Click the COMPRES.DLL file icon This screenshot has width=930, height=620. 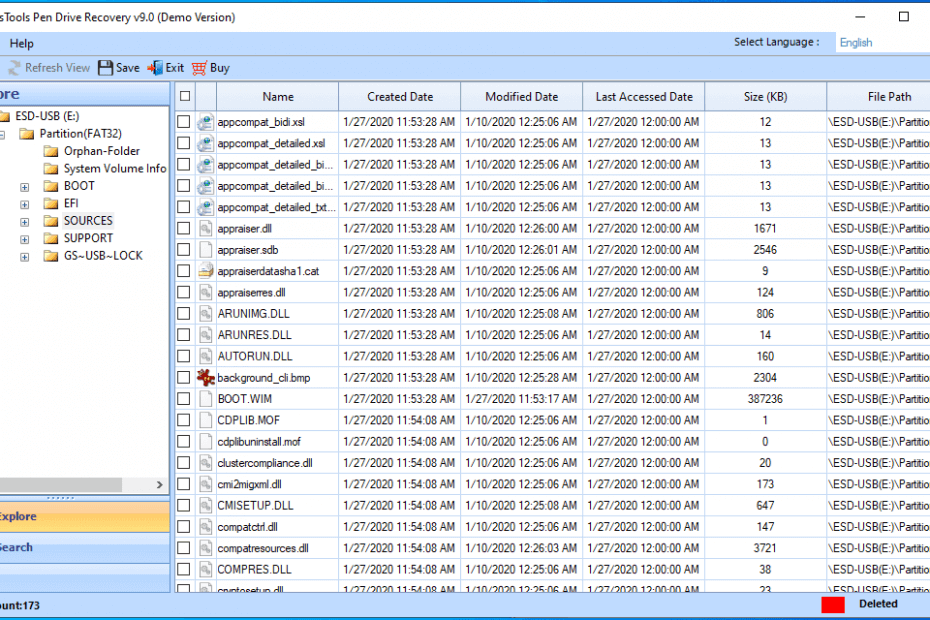click(205, 570)
